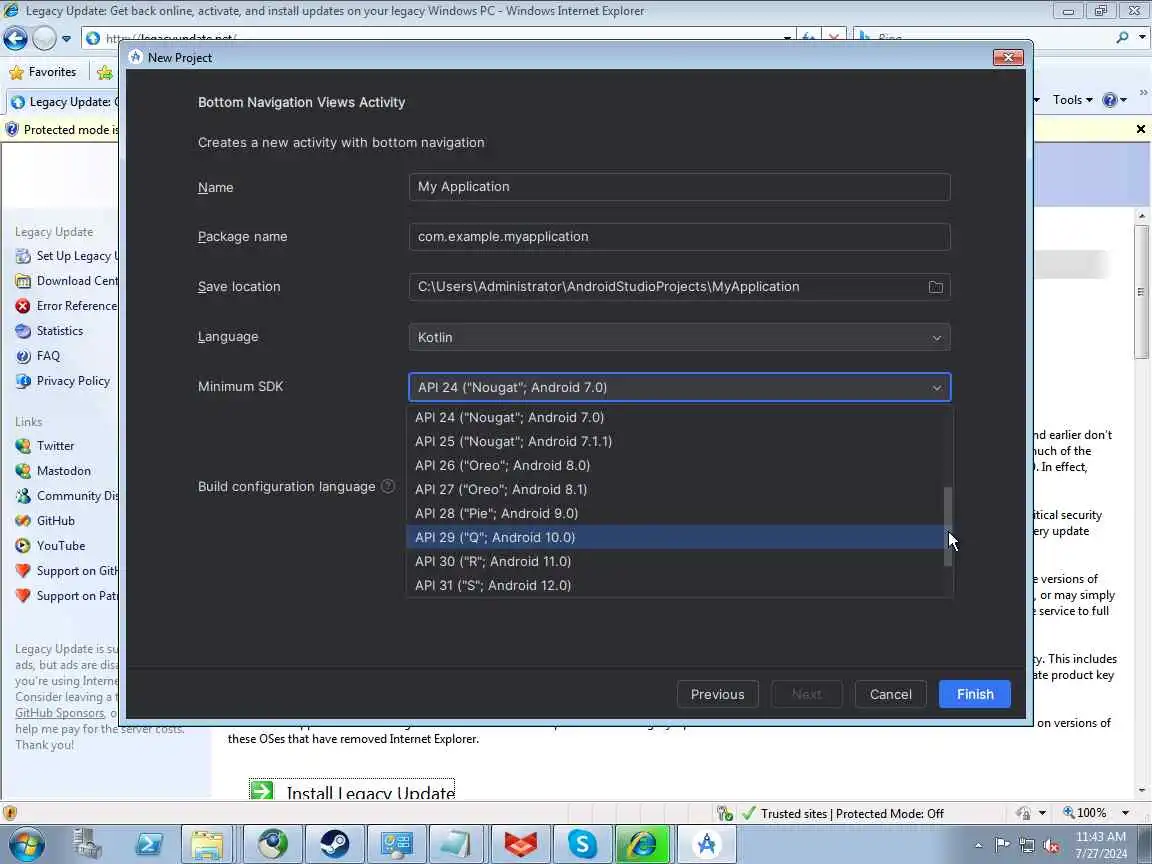This screenshot has height=864, width=1152.
Task: Click the muted volume tray icon
Action: point(1051,846)
